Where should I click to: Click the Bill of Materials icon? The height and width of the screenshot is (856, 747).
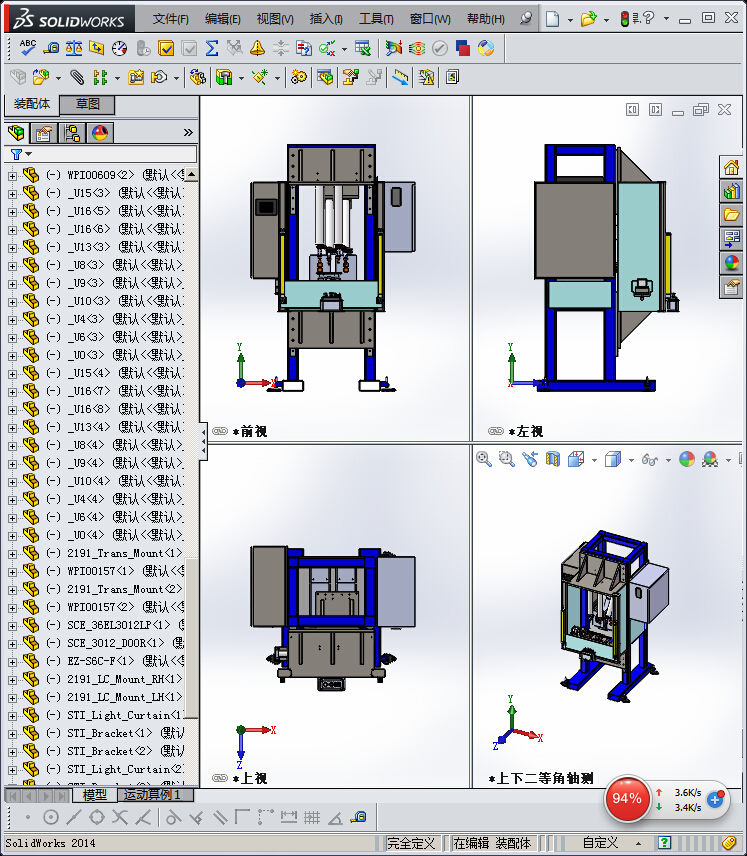[x=325, y=78]
